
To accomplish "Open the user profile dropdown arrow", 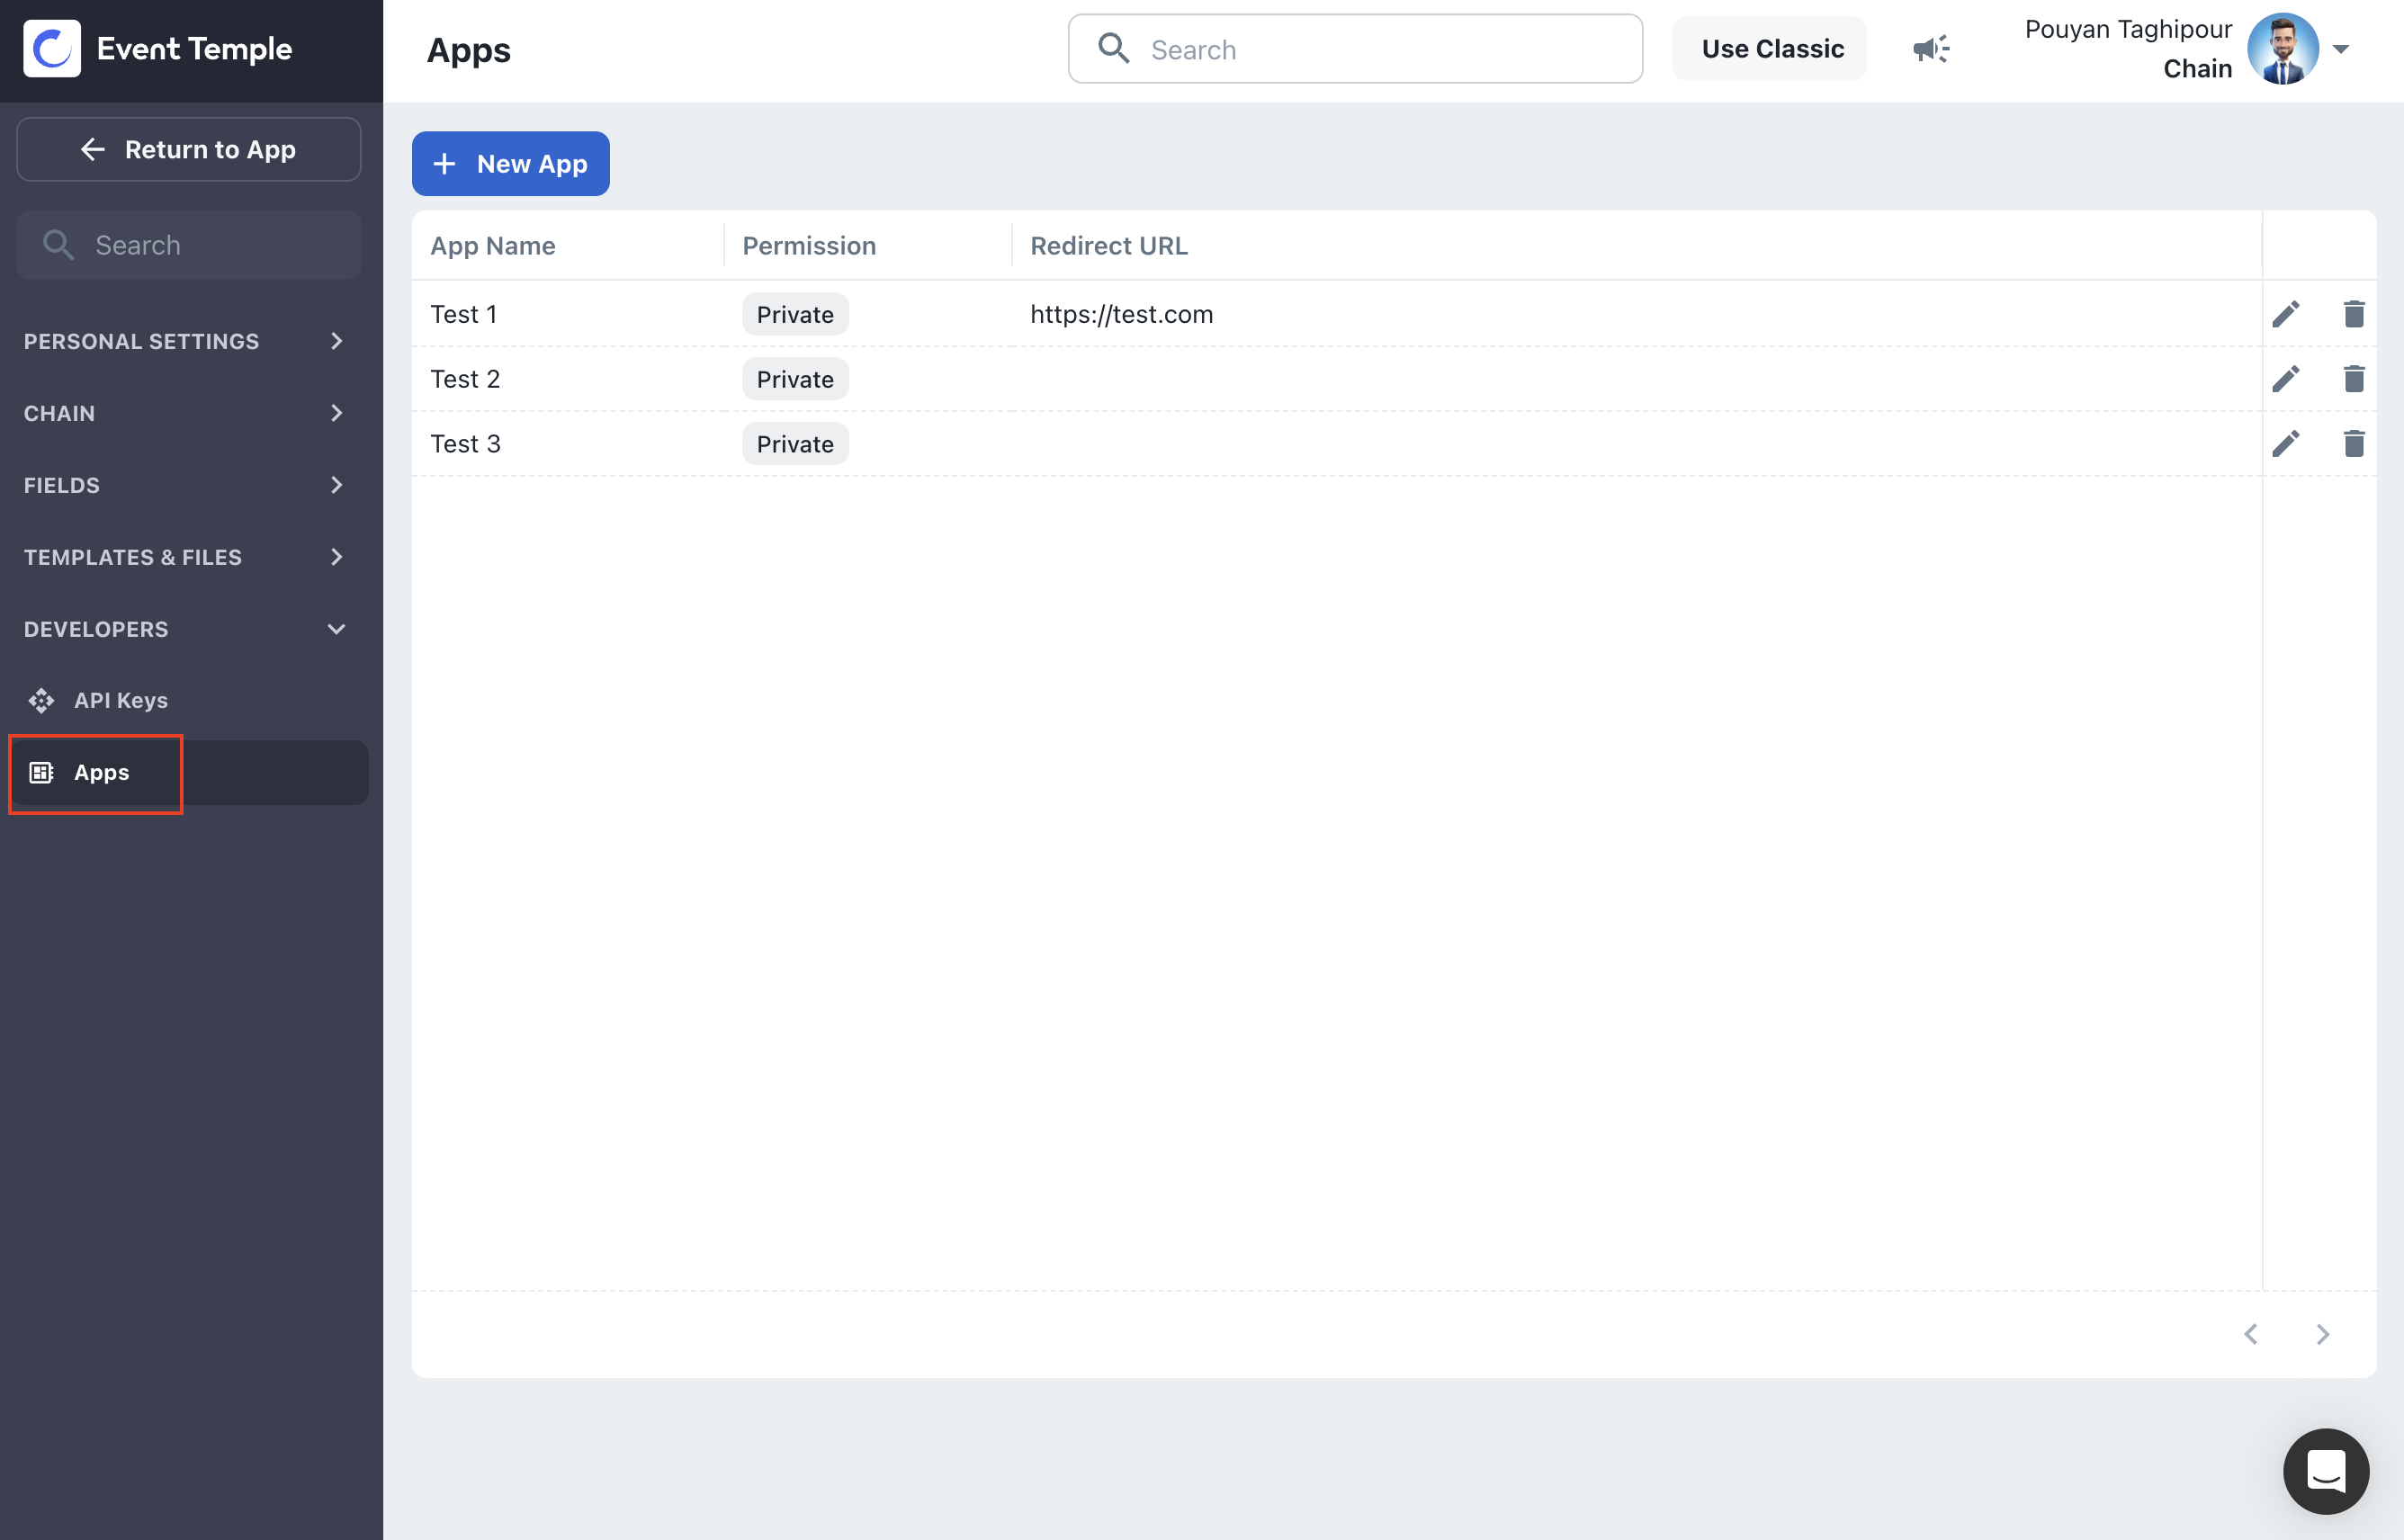I will pyautogui.click(x=2341, y=49).
